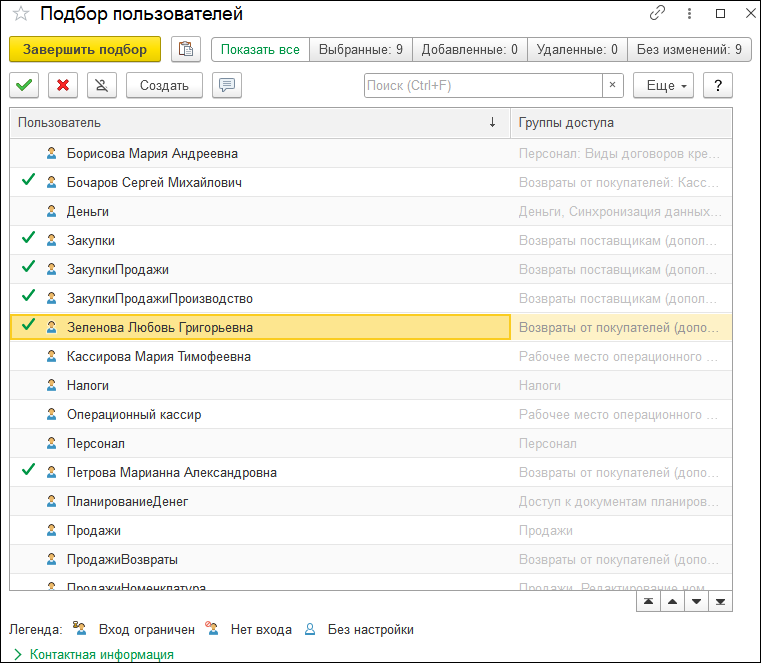Open help with the question mark button

[x=718, y=85]
